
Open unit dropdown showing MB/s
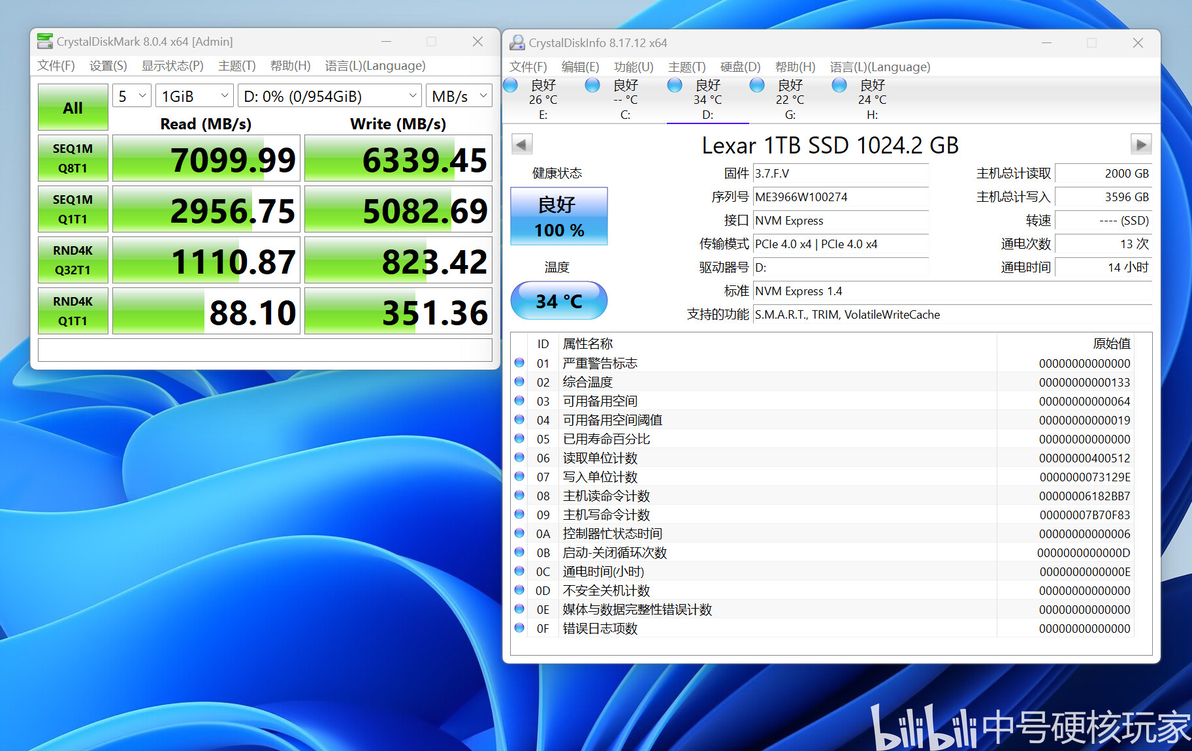pyautogui.click(x=458, y=97)
